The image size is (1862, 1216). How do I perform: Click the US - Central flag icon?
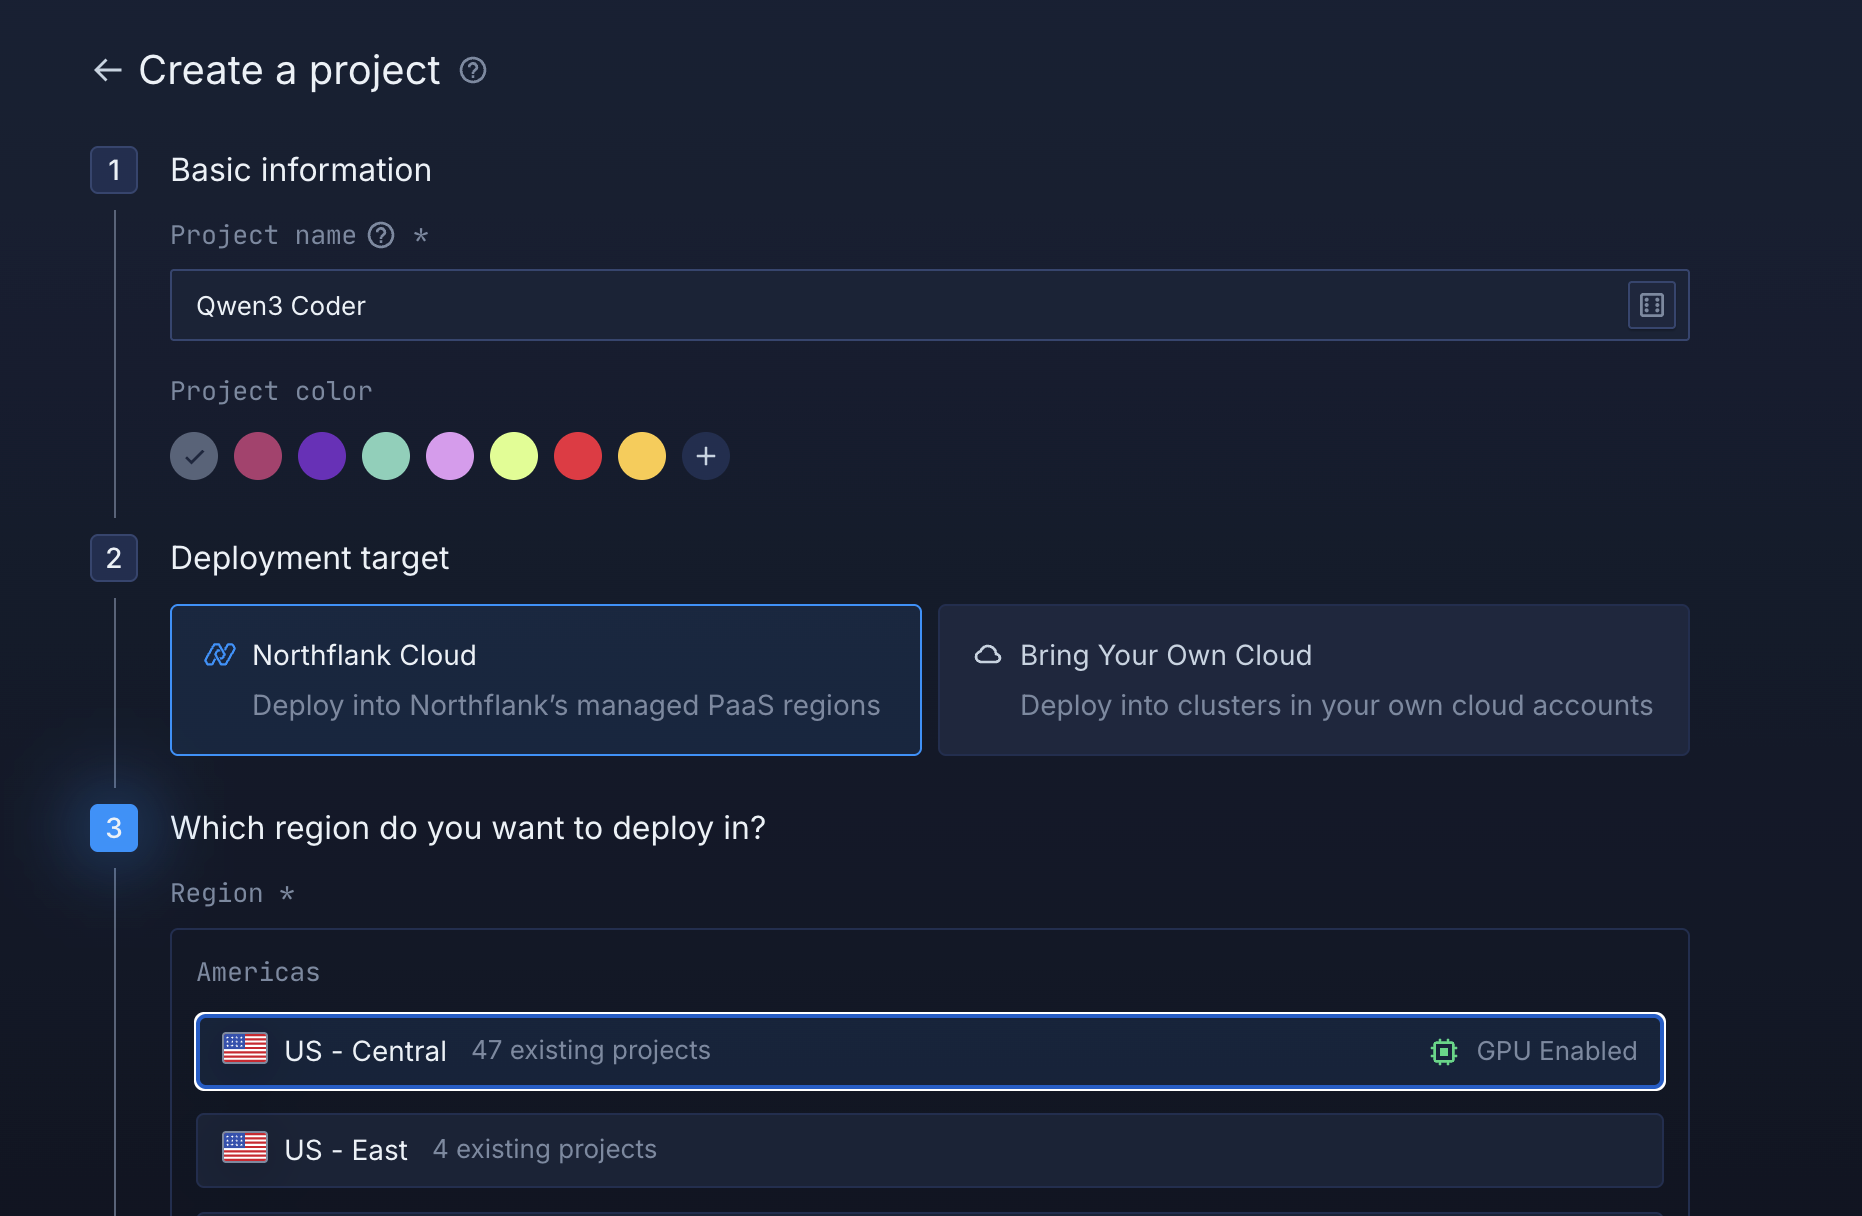pos(245,1049)
